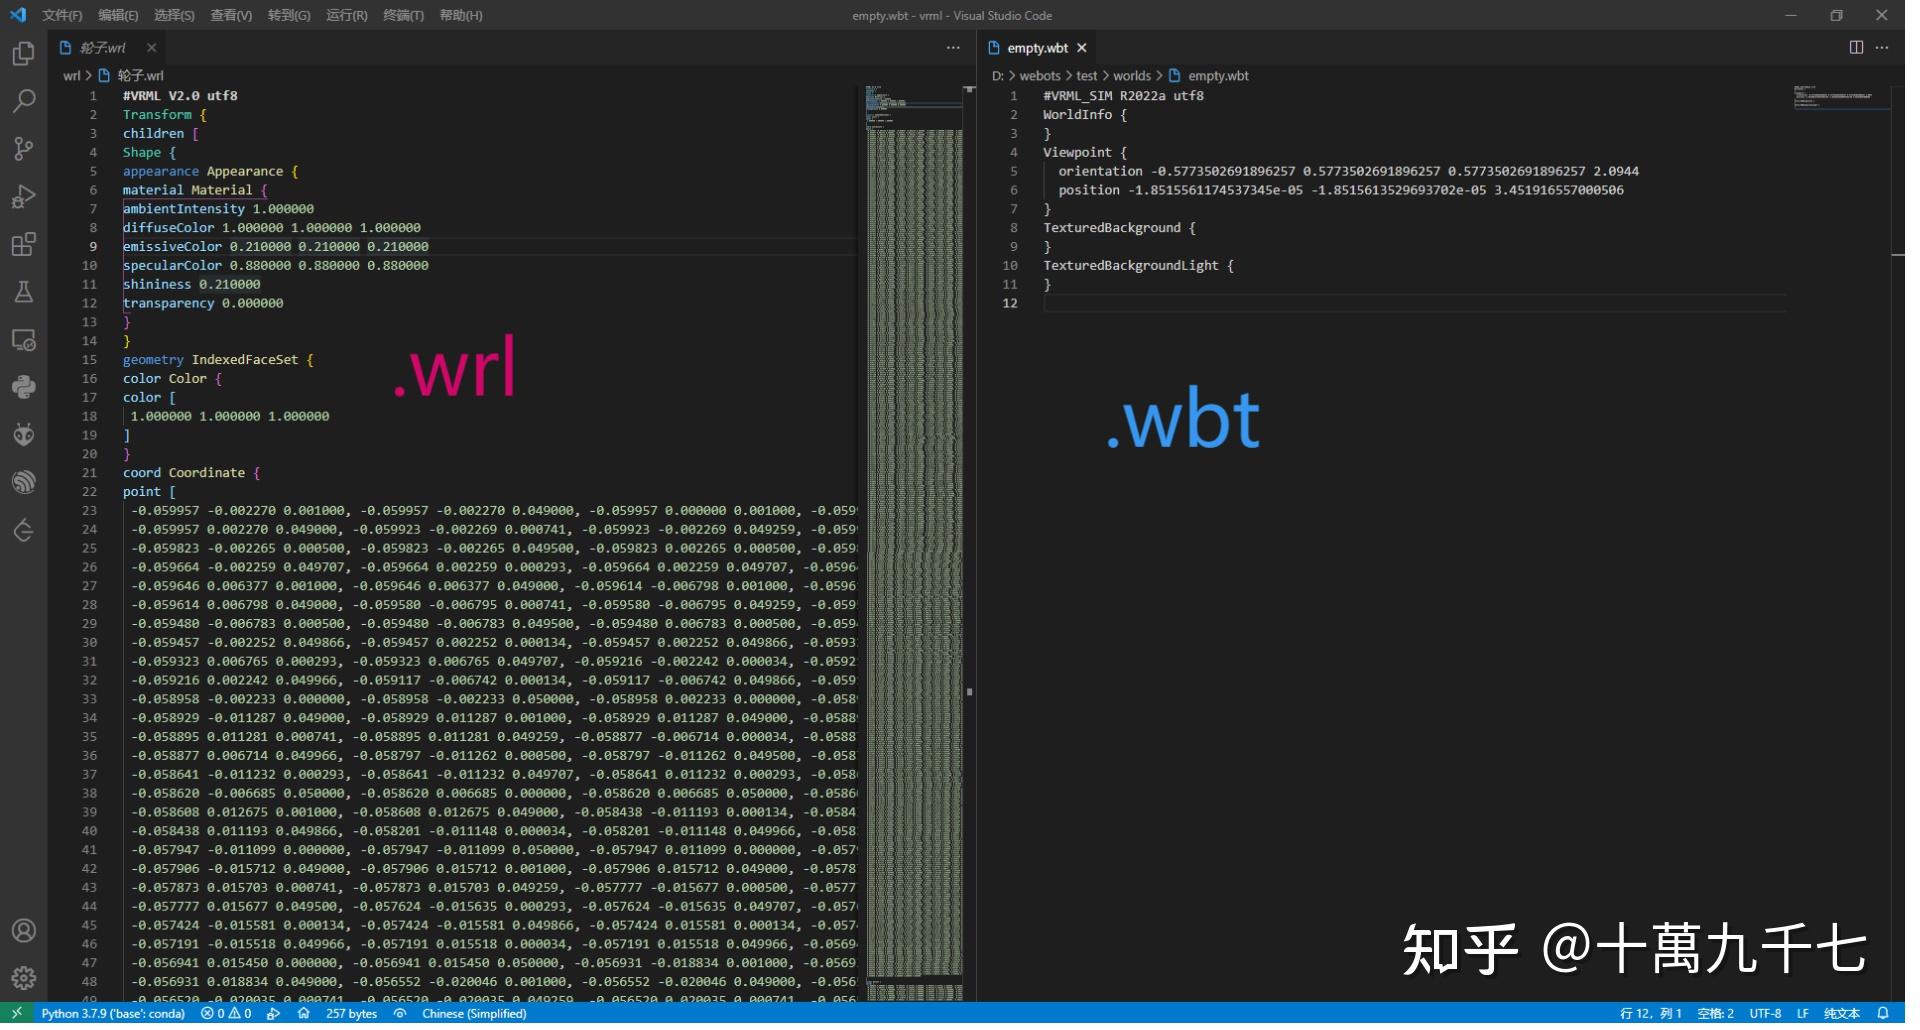This screenshot has height=1030, width=1920.
Task: Expand the wrl breadcrumb item
Action: pos(71,75)
